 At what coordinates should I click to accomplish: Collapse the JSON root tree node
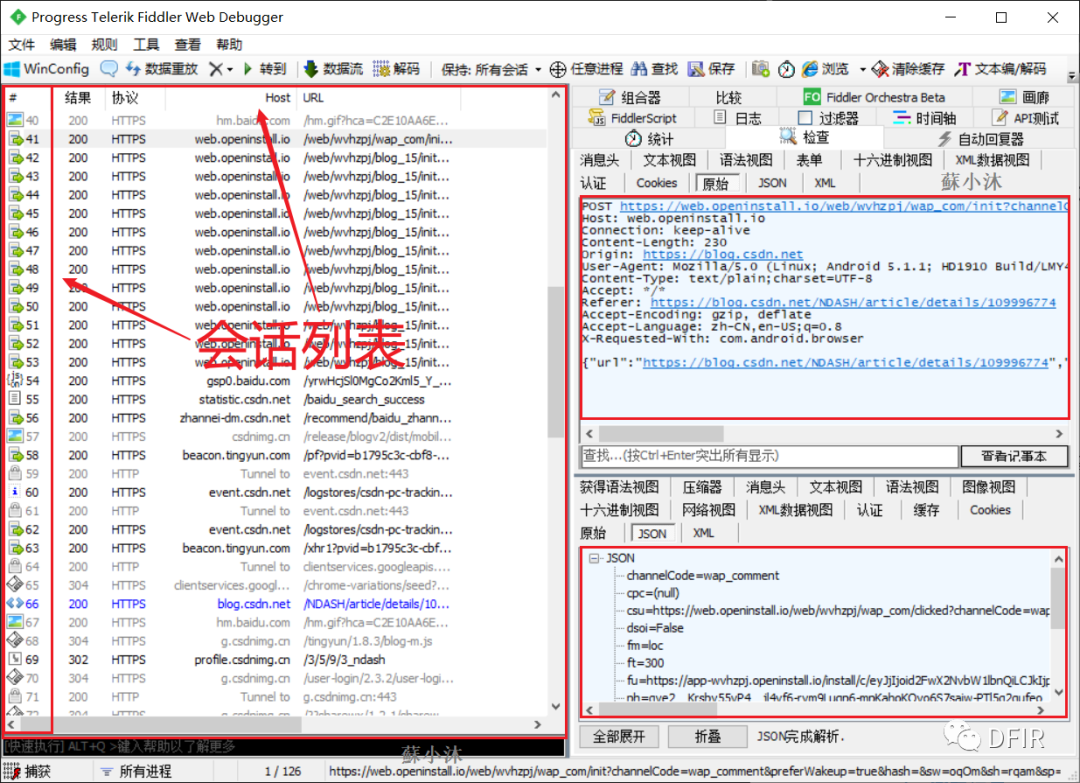[x=594, y=558]
